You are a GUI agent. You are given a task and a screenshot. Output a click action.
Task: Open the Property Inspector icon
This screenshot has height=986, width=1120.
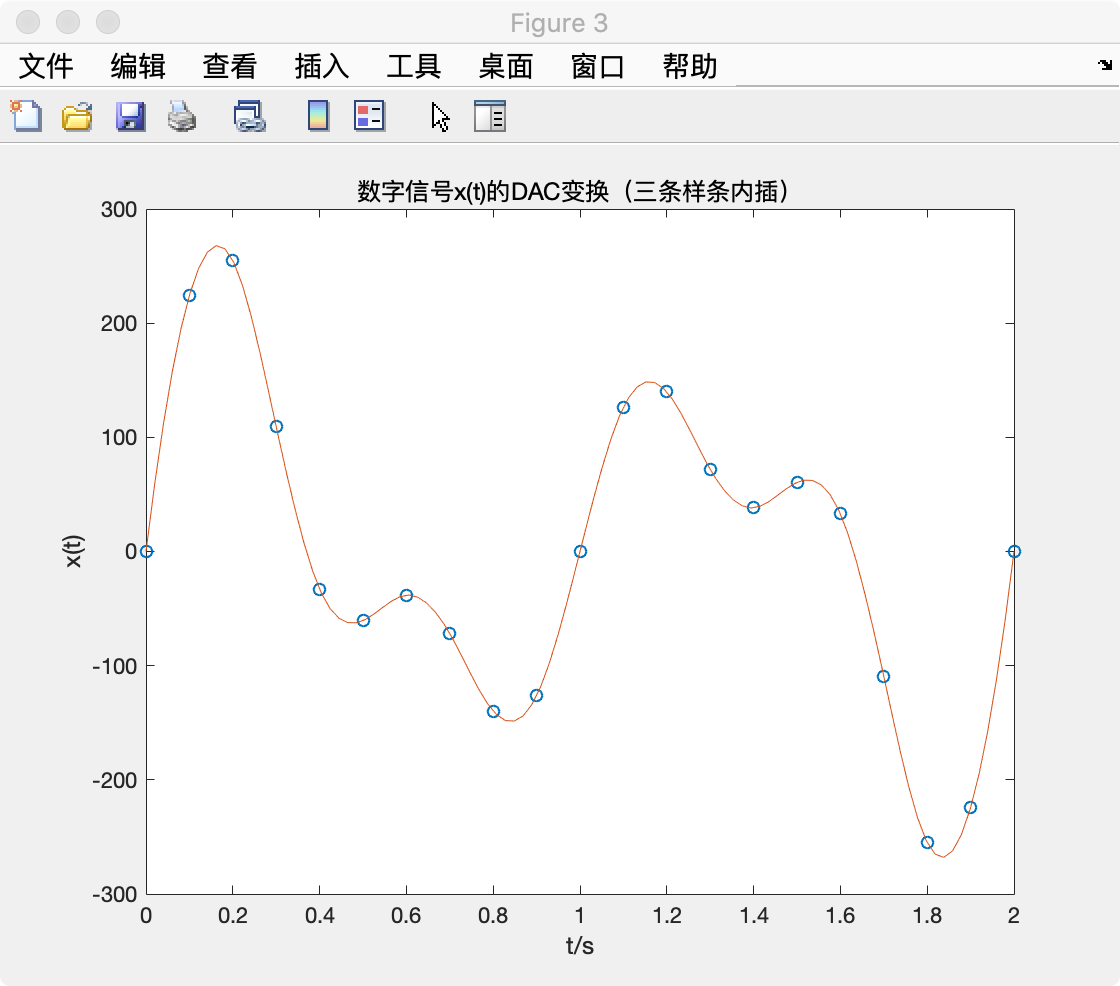[489, 116]
